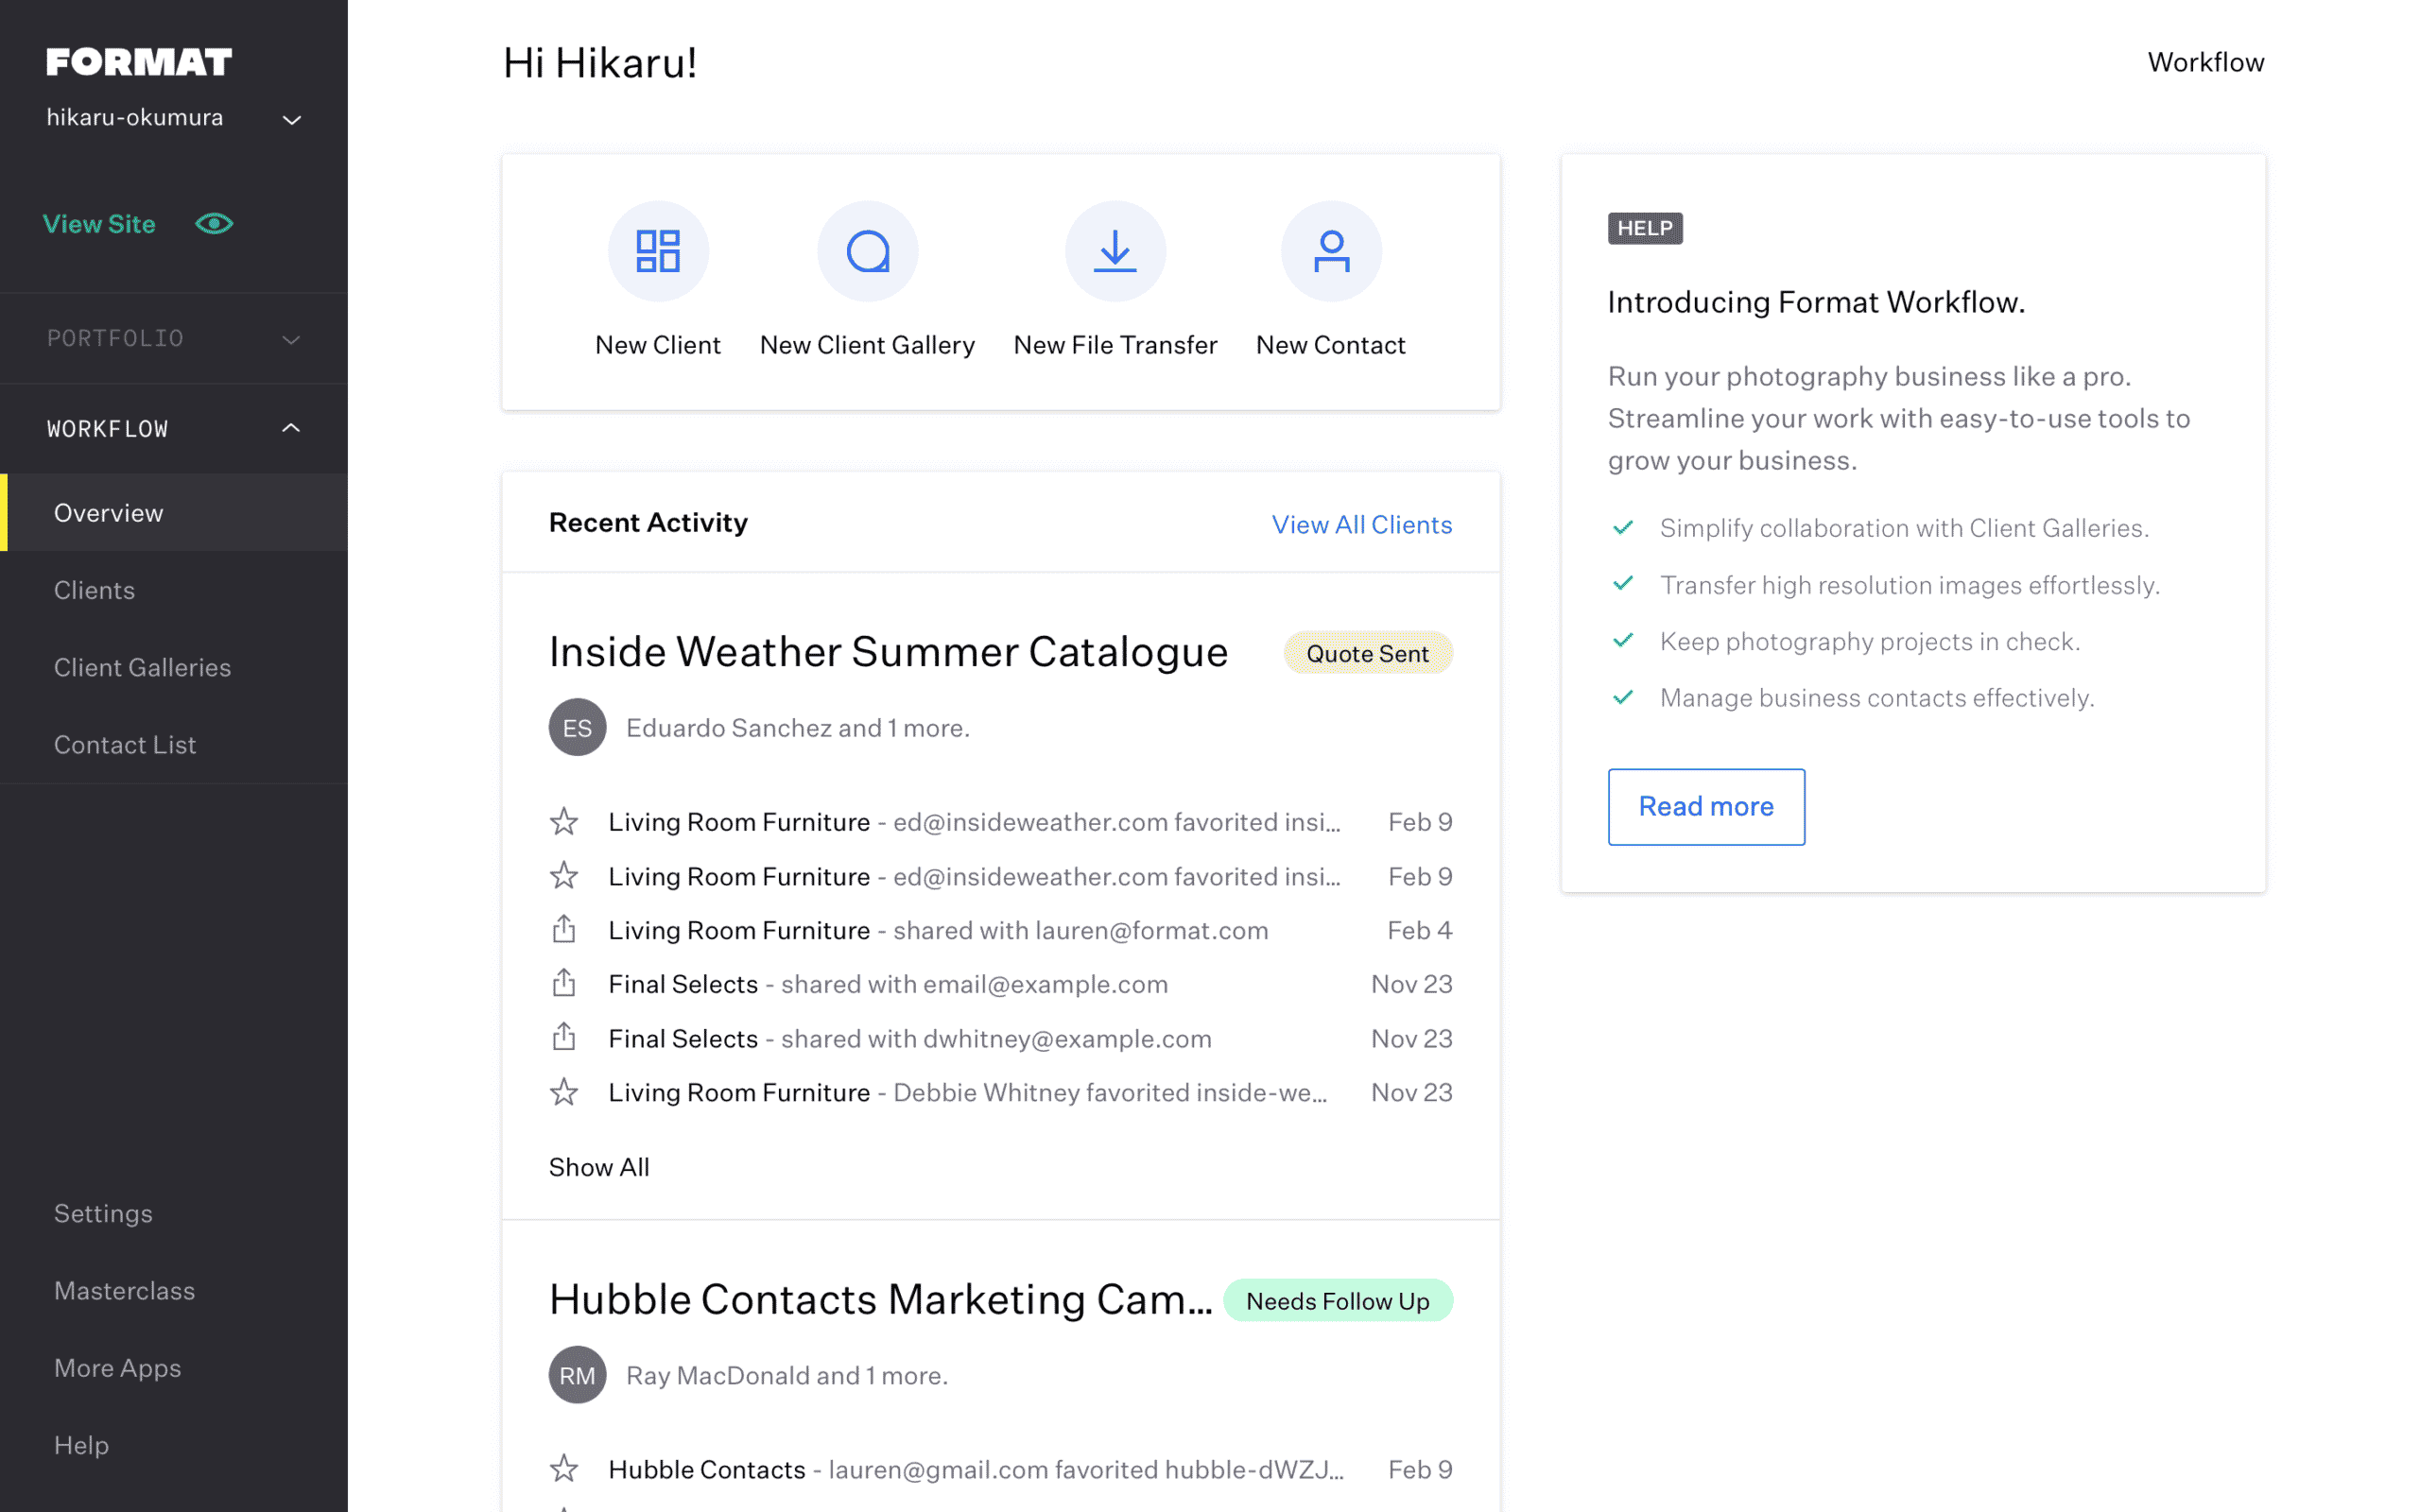Click the New Client grid icon
2420x1512 pixels.
coord(658,251)
